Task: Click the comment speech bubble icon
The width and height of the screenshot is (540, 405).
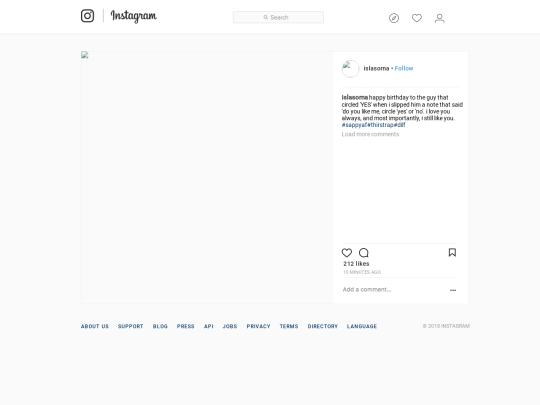Action: click(364, 253)
